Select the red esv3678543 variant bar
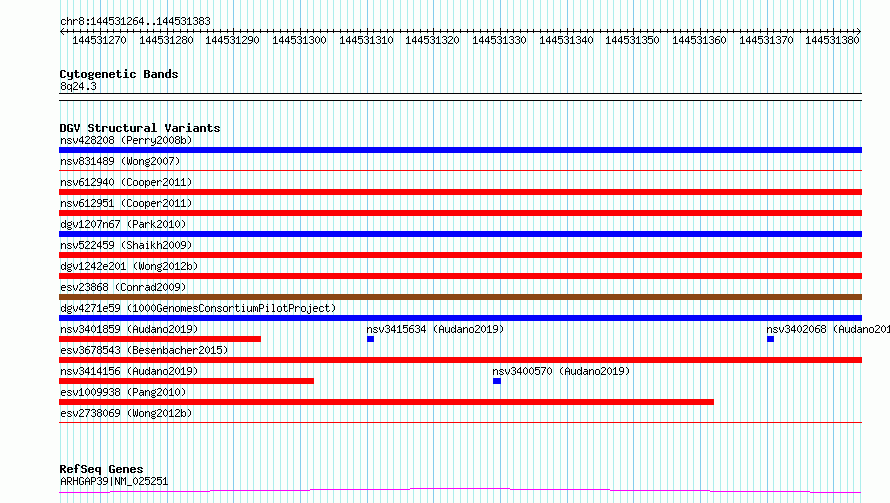 460,360
